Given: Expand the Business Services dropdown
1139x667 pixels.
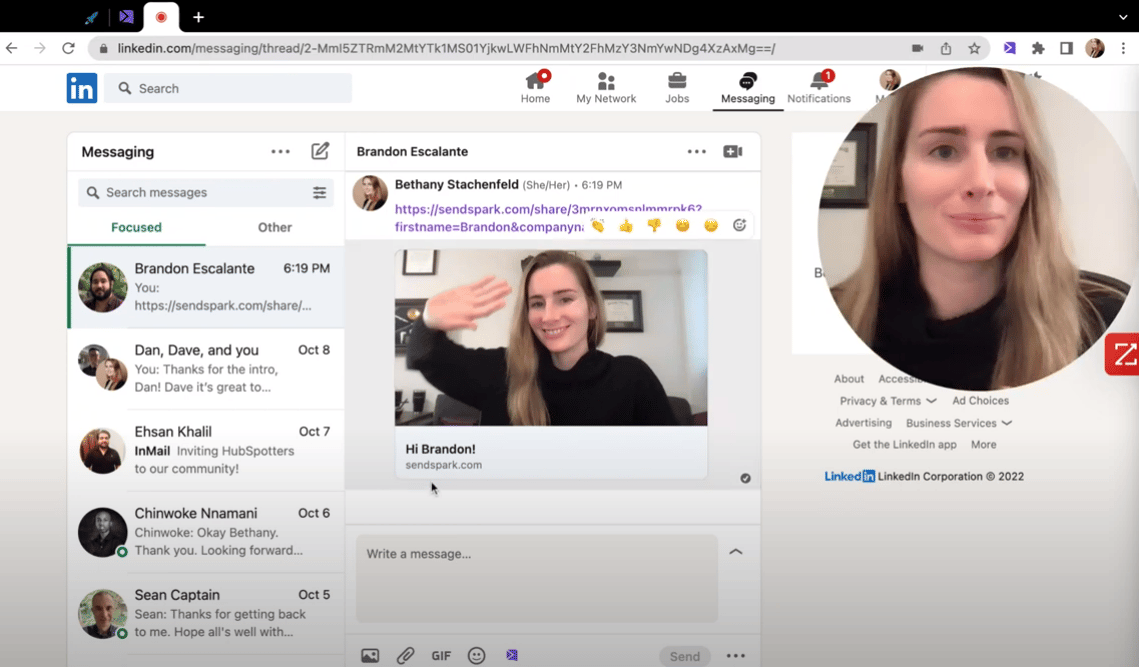Looking at the screenshot, I should click(x=959, y=423).
